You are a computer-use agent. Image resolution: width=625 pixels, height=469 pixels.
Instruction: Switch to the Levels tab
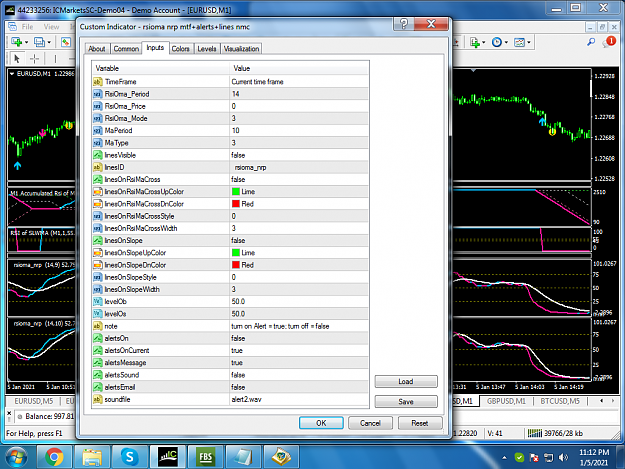click(x=206, y=49)
